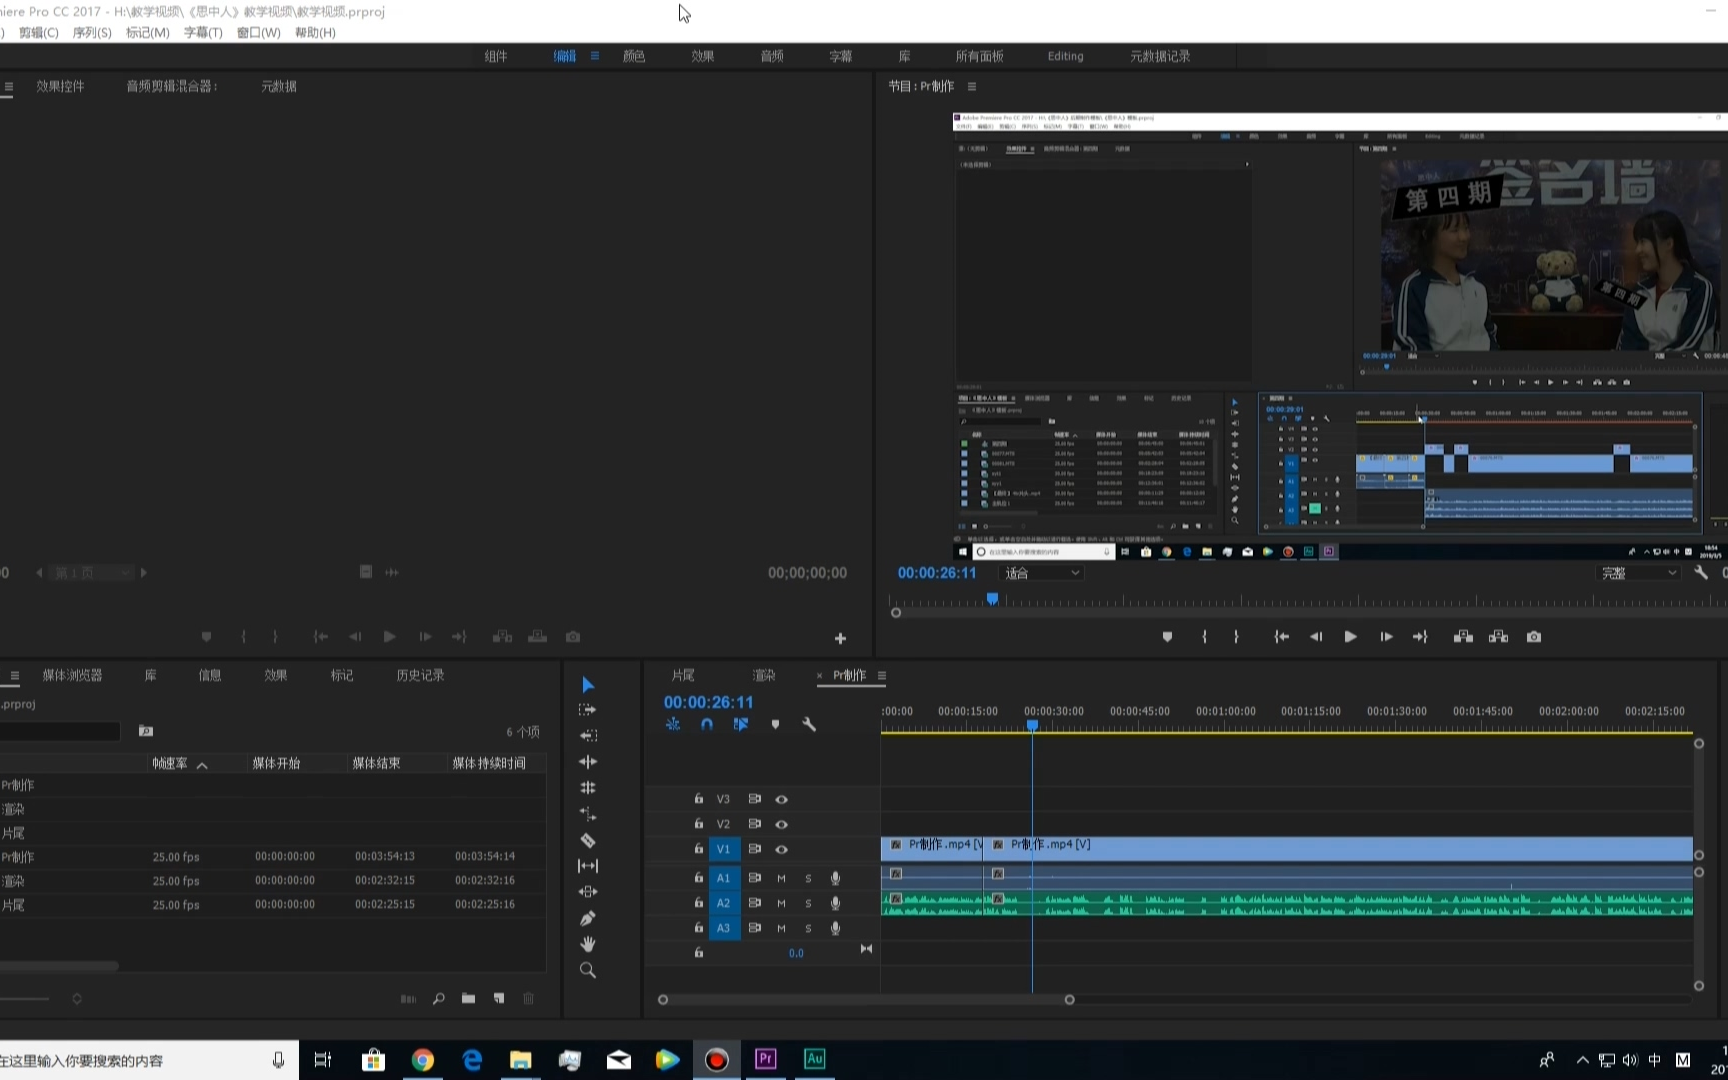Select the Hand tool
The image size is (1728, 1080).
pyautogui.click(x=588, y=944)
